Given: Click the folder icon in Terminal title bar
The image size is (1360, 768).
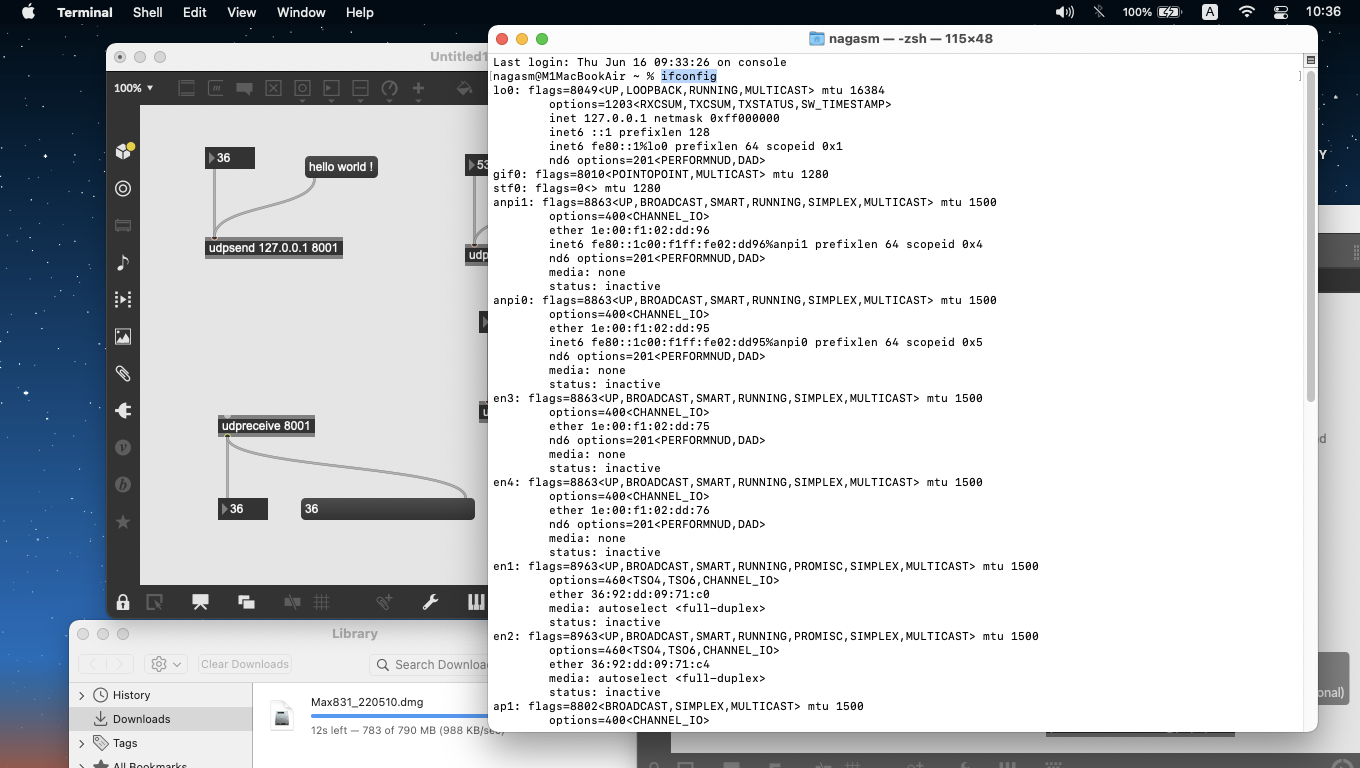Looking at the screenshot, I should [x=817, y=39].
